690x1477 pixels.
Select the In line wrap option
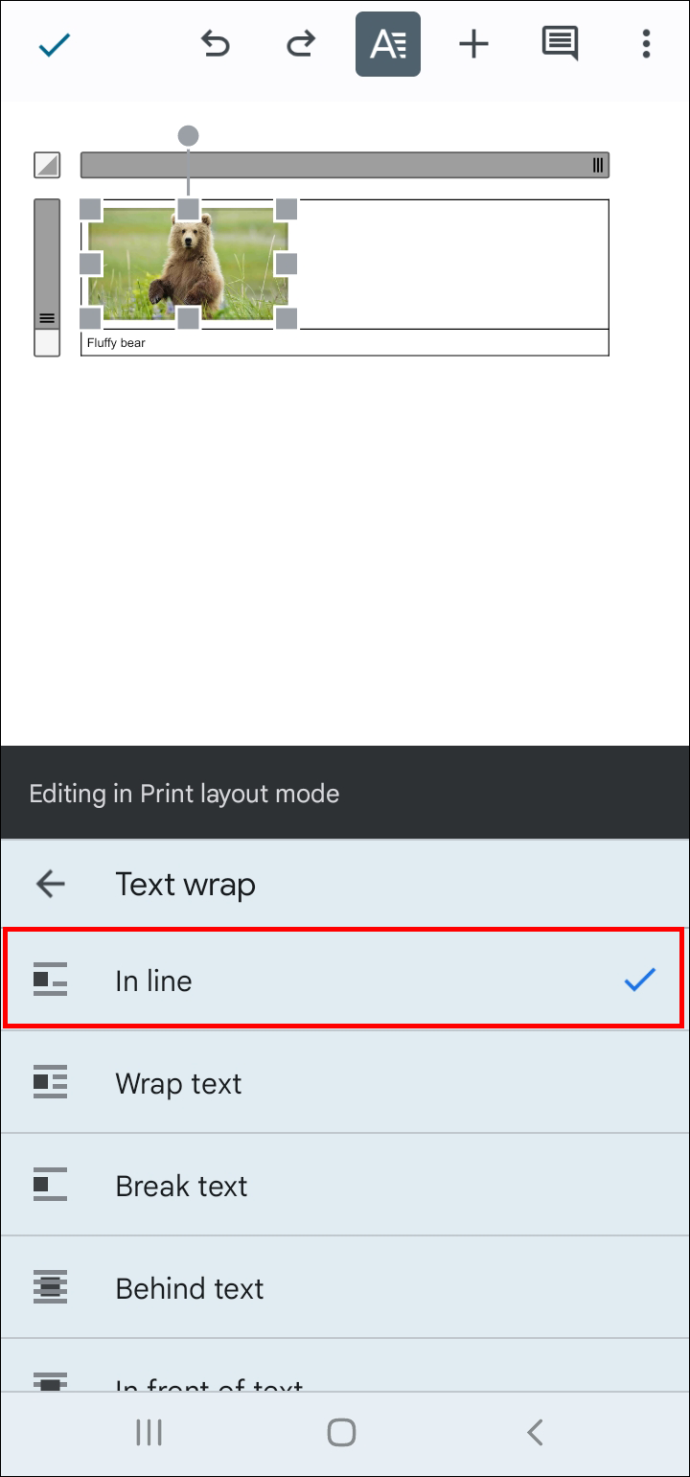[345, 980]
